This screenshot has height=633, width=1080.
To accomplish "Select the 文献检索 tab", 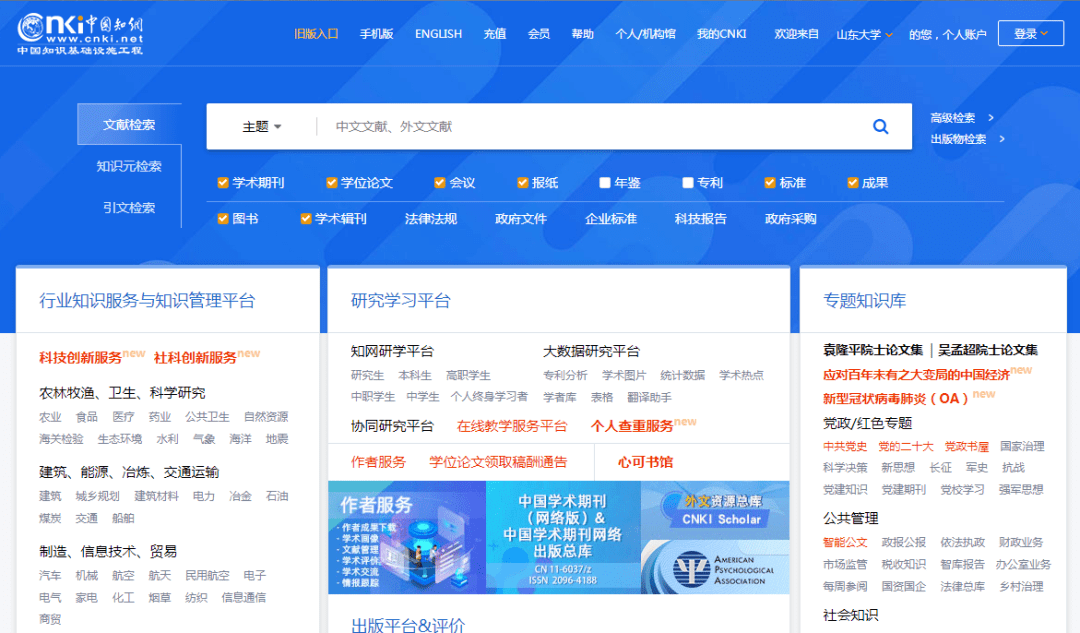I will pos(129,125).
